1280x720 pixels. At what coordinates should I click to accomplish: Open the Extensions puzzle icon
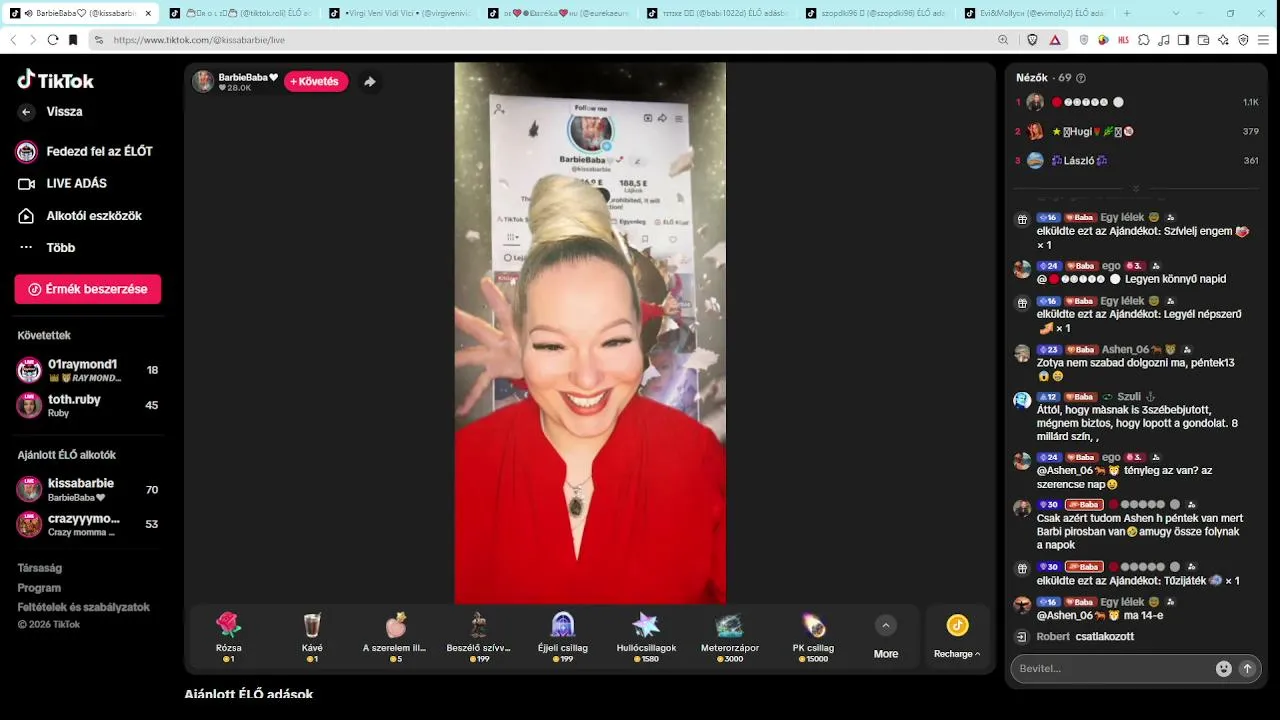pyautogui.click(x=1143, y=40)
